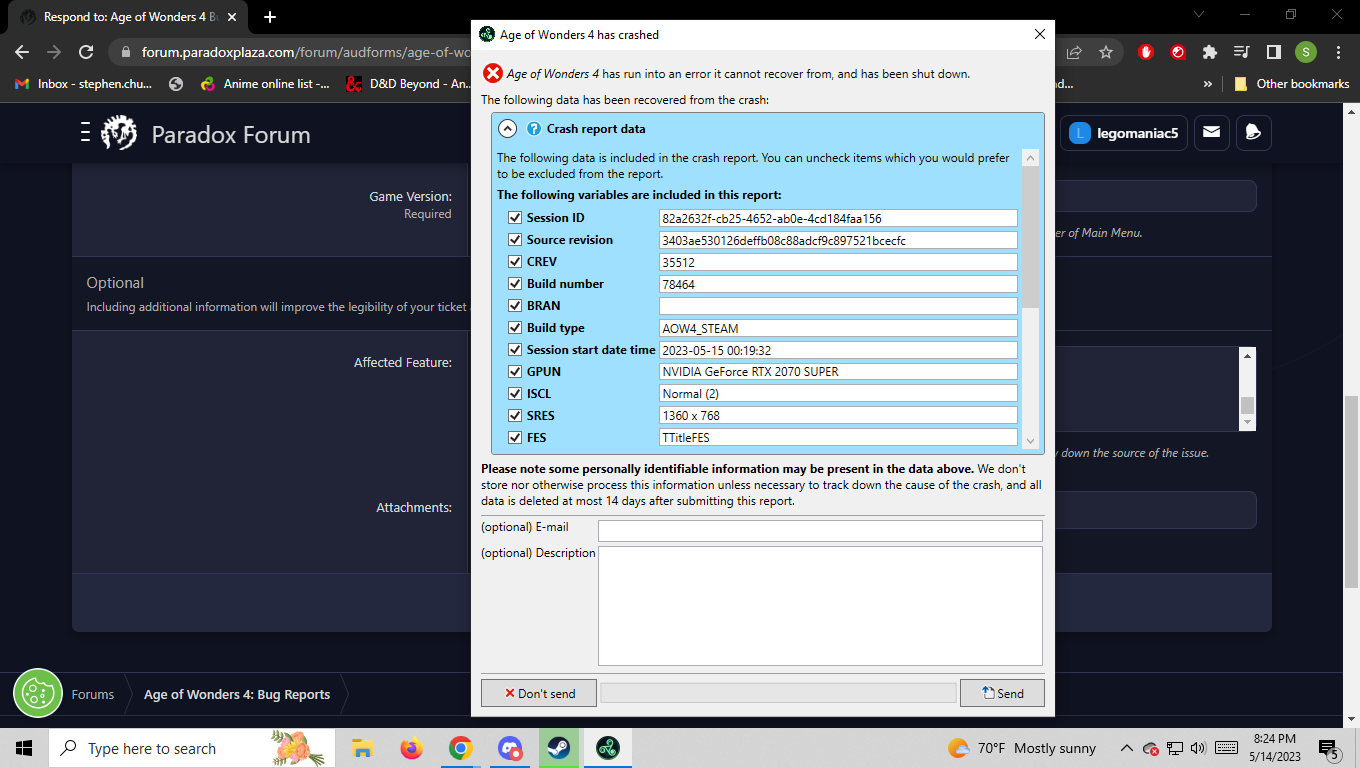Screen dimensions: 1360x768
Task: Show more bookmarks with the double chevron
Action: click(x=1208, y=84)
